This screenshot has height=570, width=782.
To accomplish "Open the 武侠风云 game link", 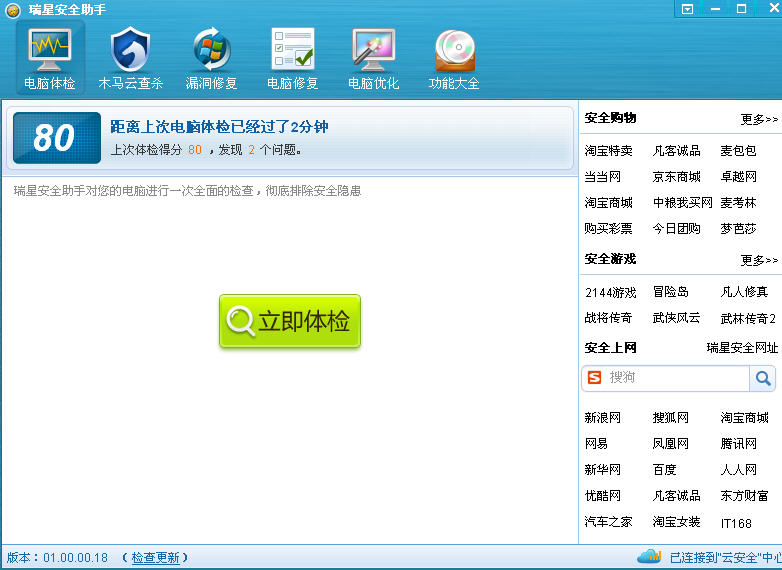I will pyautogui.click(x=676, y=318).
